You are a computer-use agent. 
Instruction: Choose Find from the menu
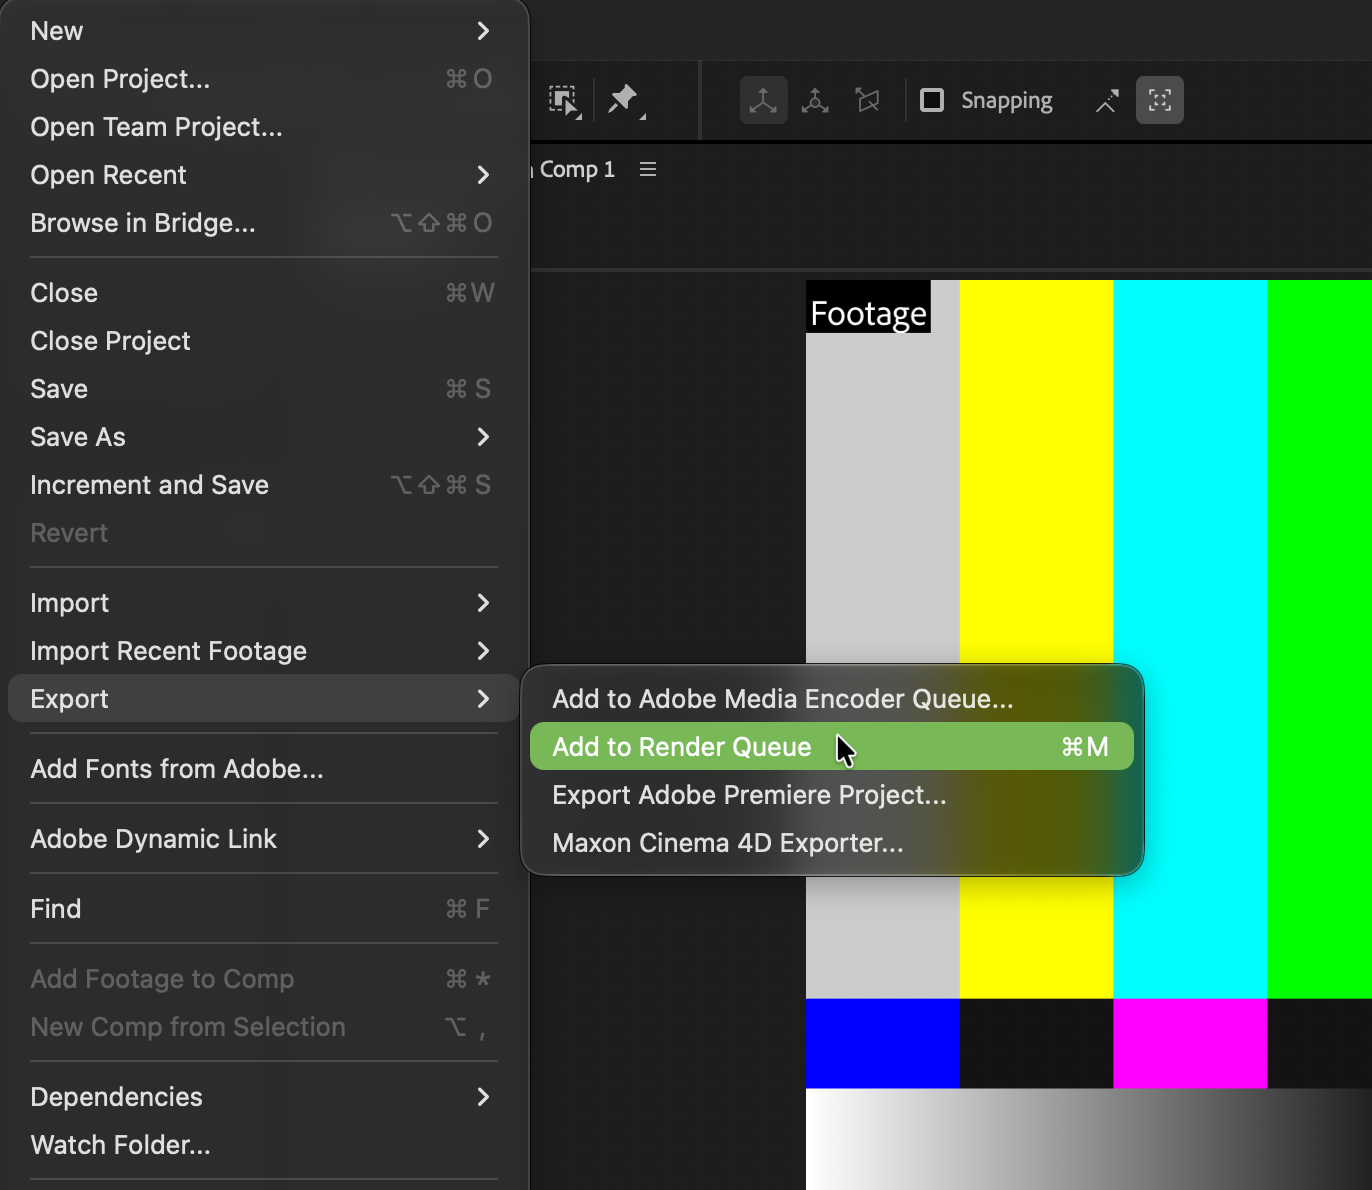[x=263, y=909]
